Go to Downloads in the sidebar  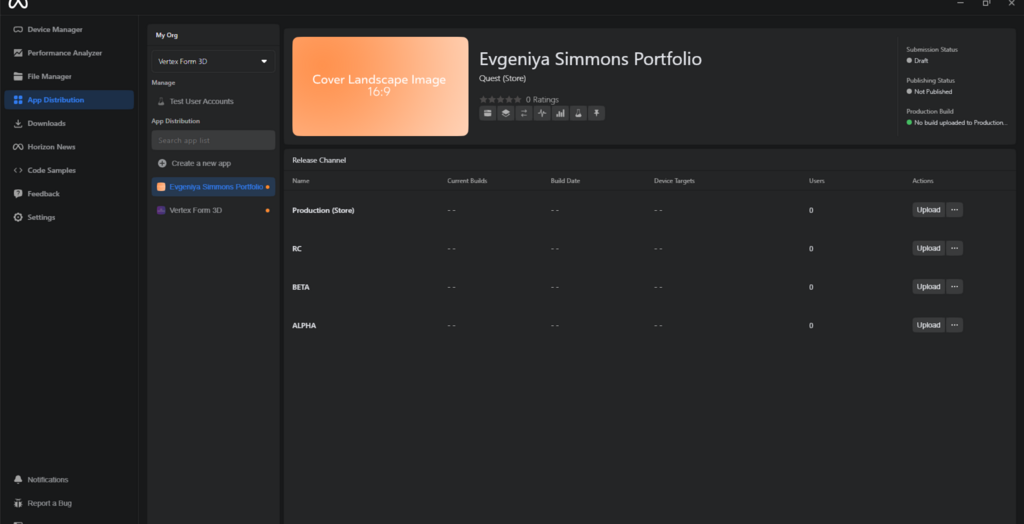pyautogui.click(x=46, y=123)
